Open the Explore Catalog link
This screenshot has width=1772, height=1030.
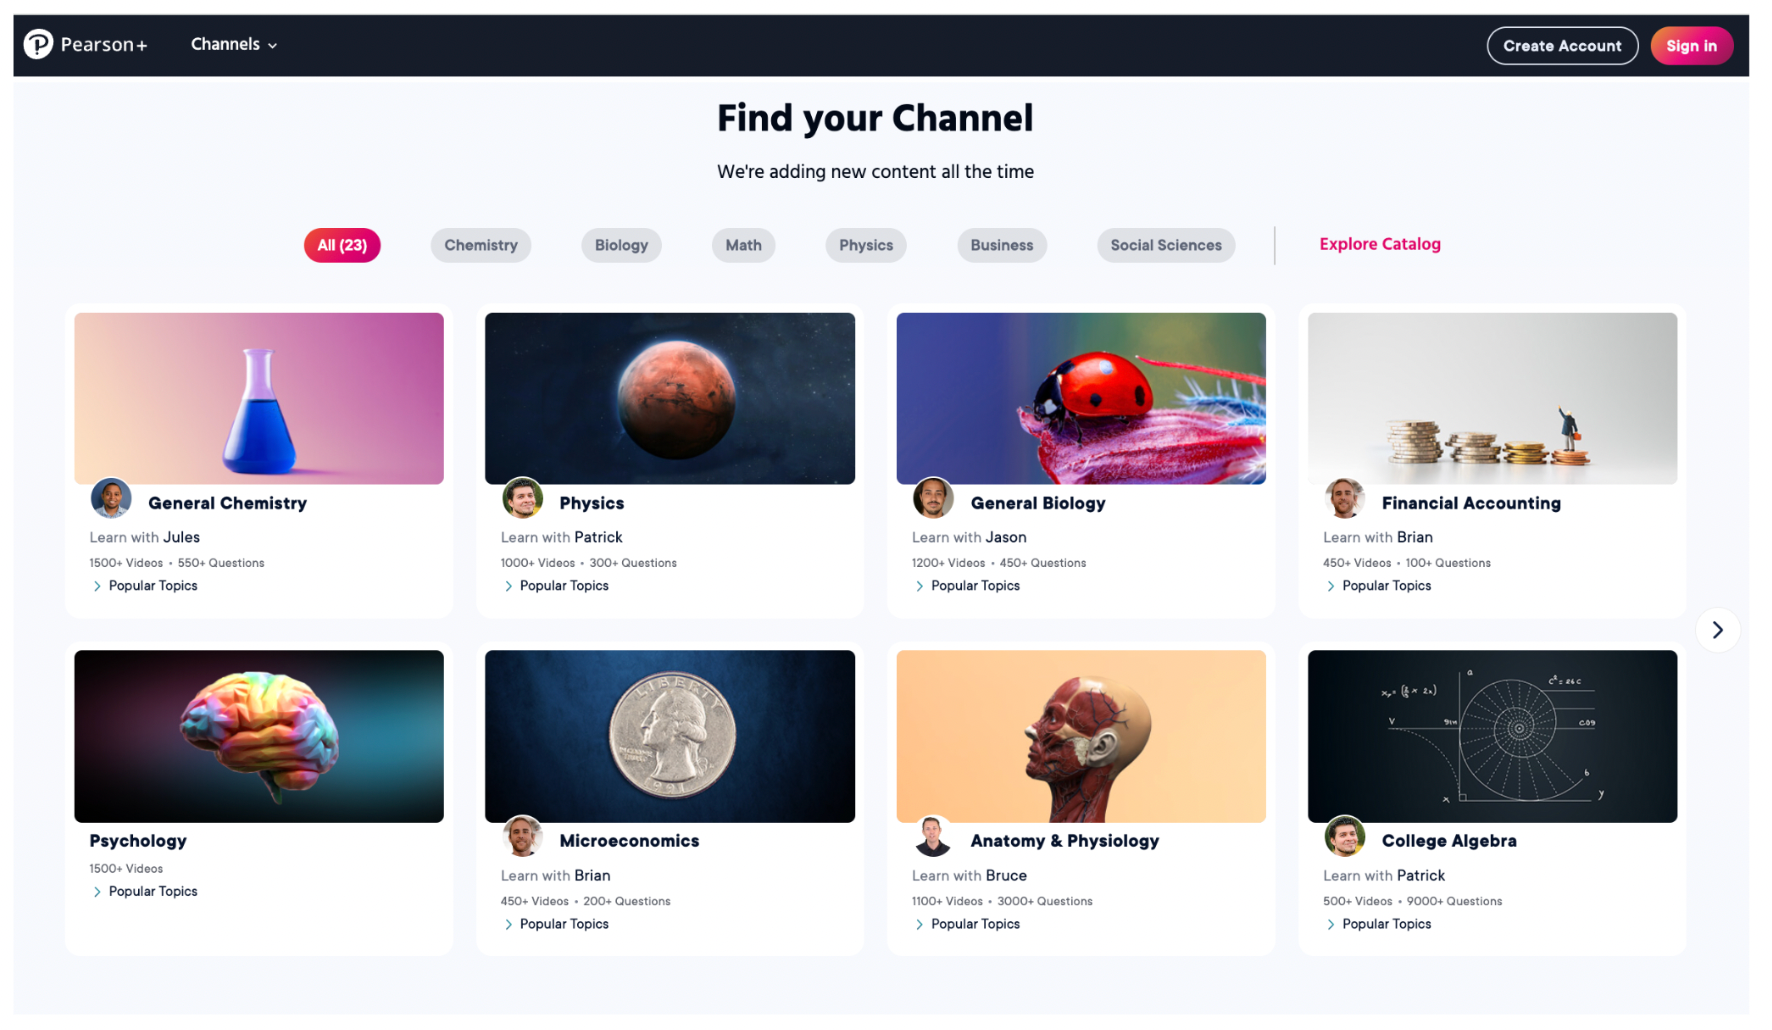pos(1380,244)
